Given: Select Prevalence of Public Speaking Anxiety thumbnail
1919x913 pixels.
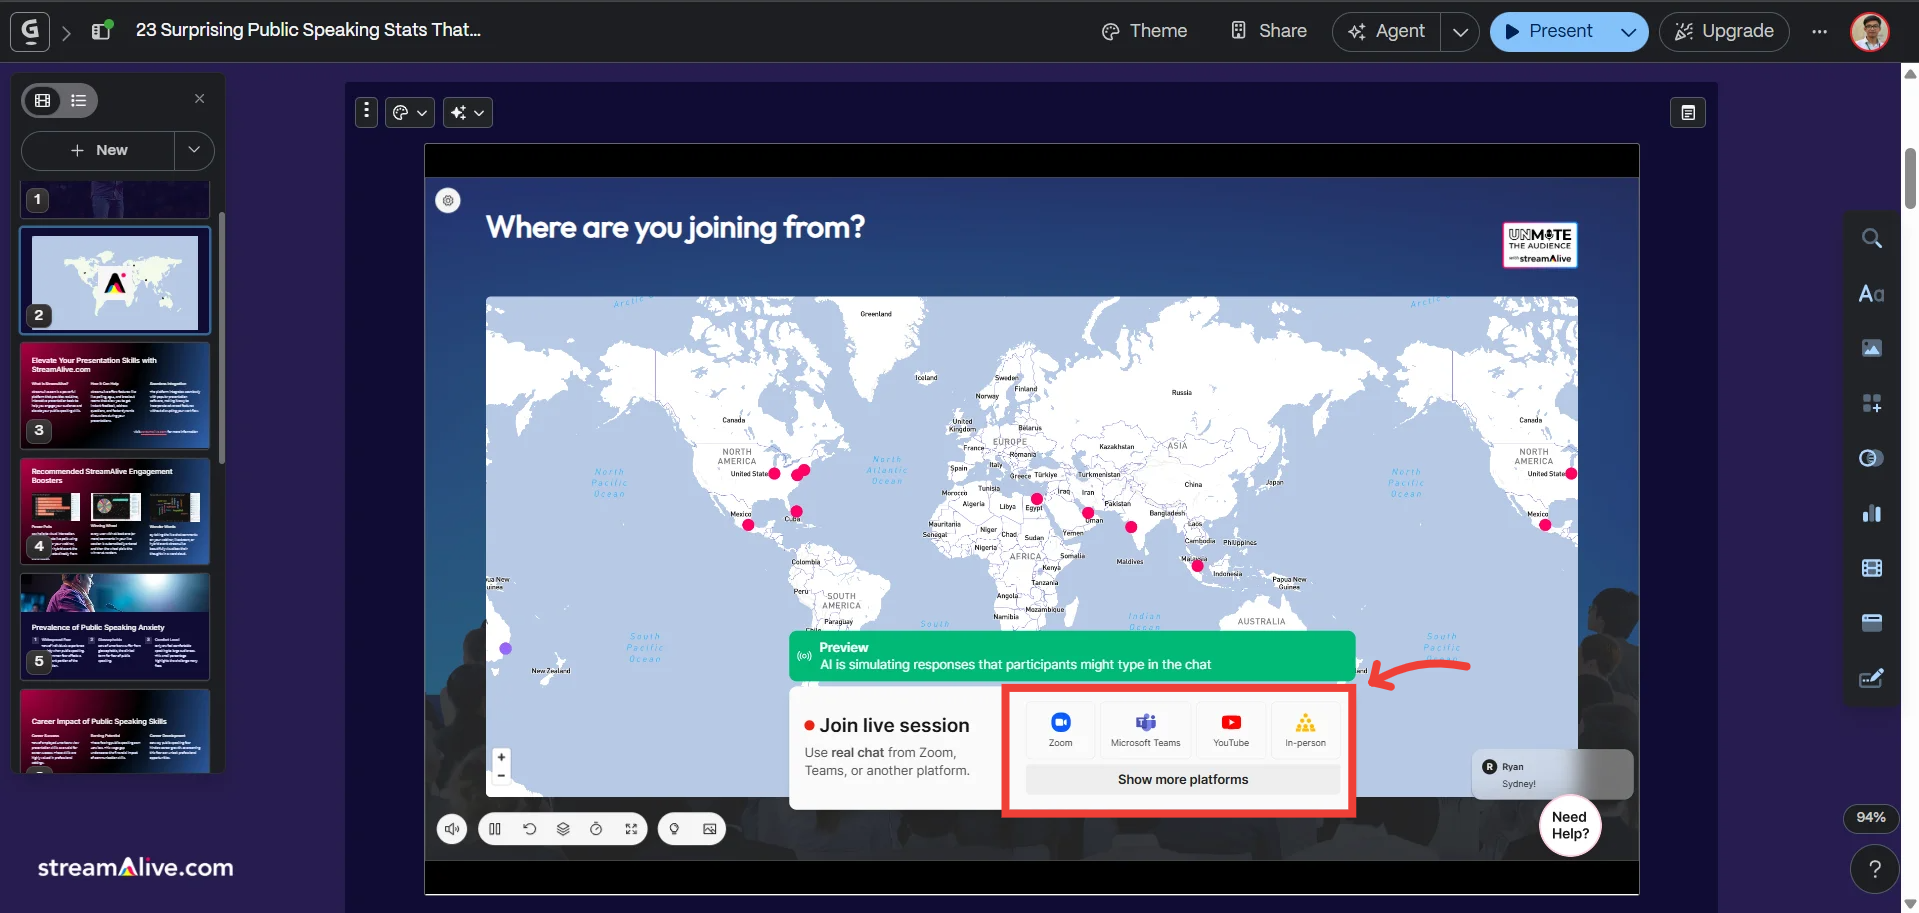Looking at the screenshot, I should pos(115,626).
